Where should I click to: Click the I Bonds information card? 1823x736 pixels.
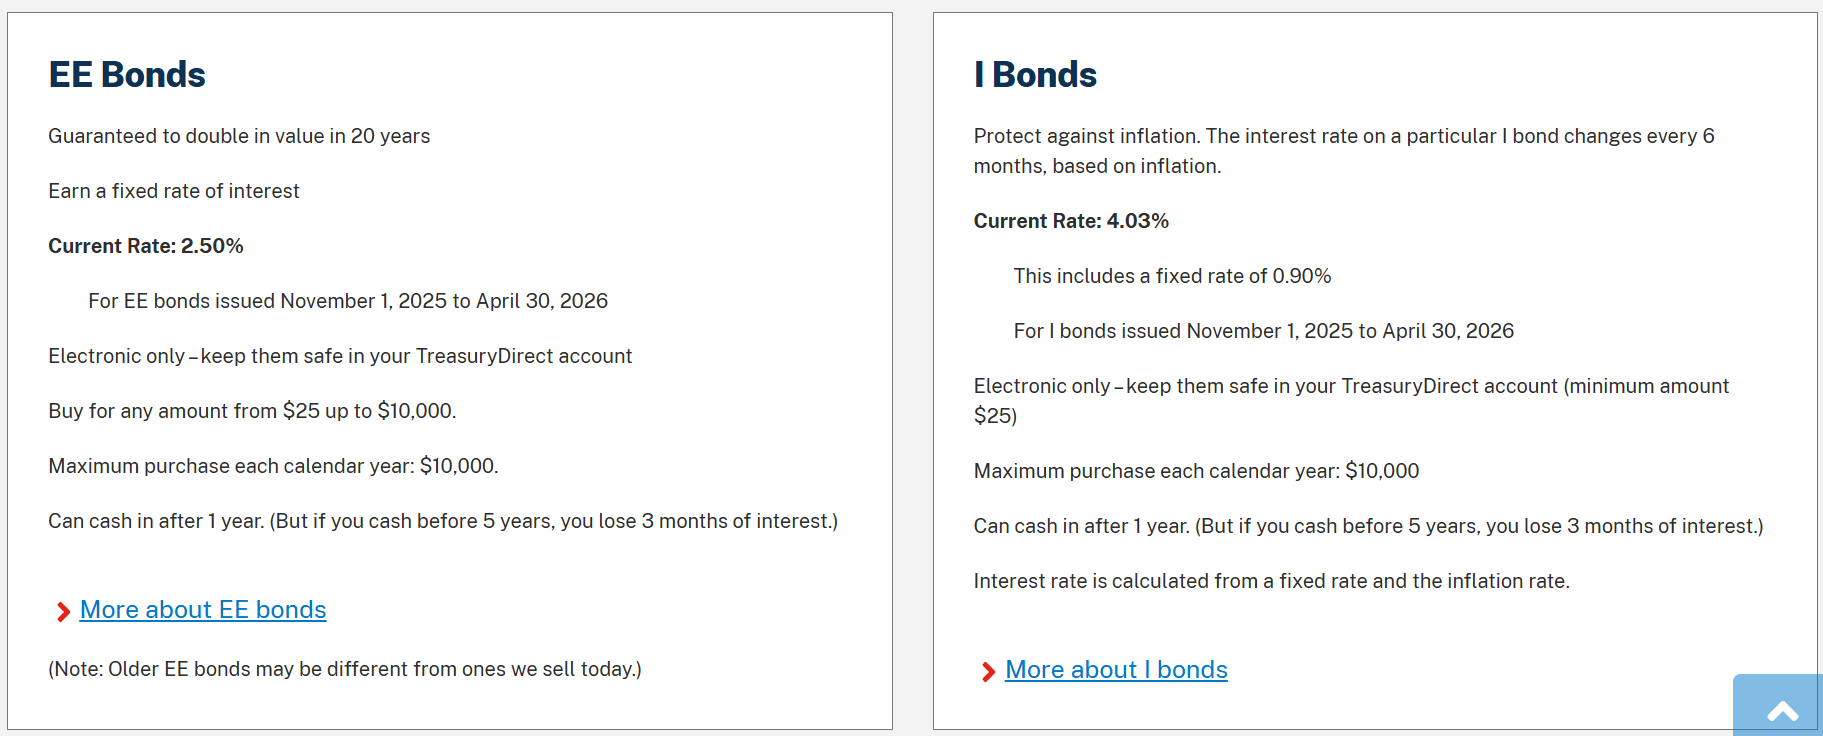pos(1377,370)
